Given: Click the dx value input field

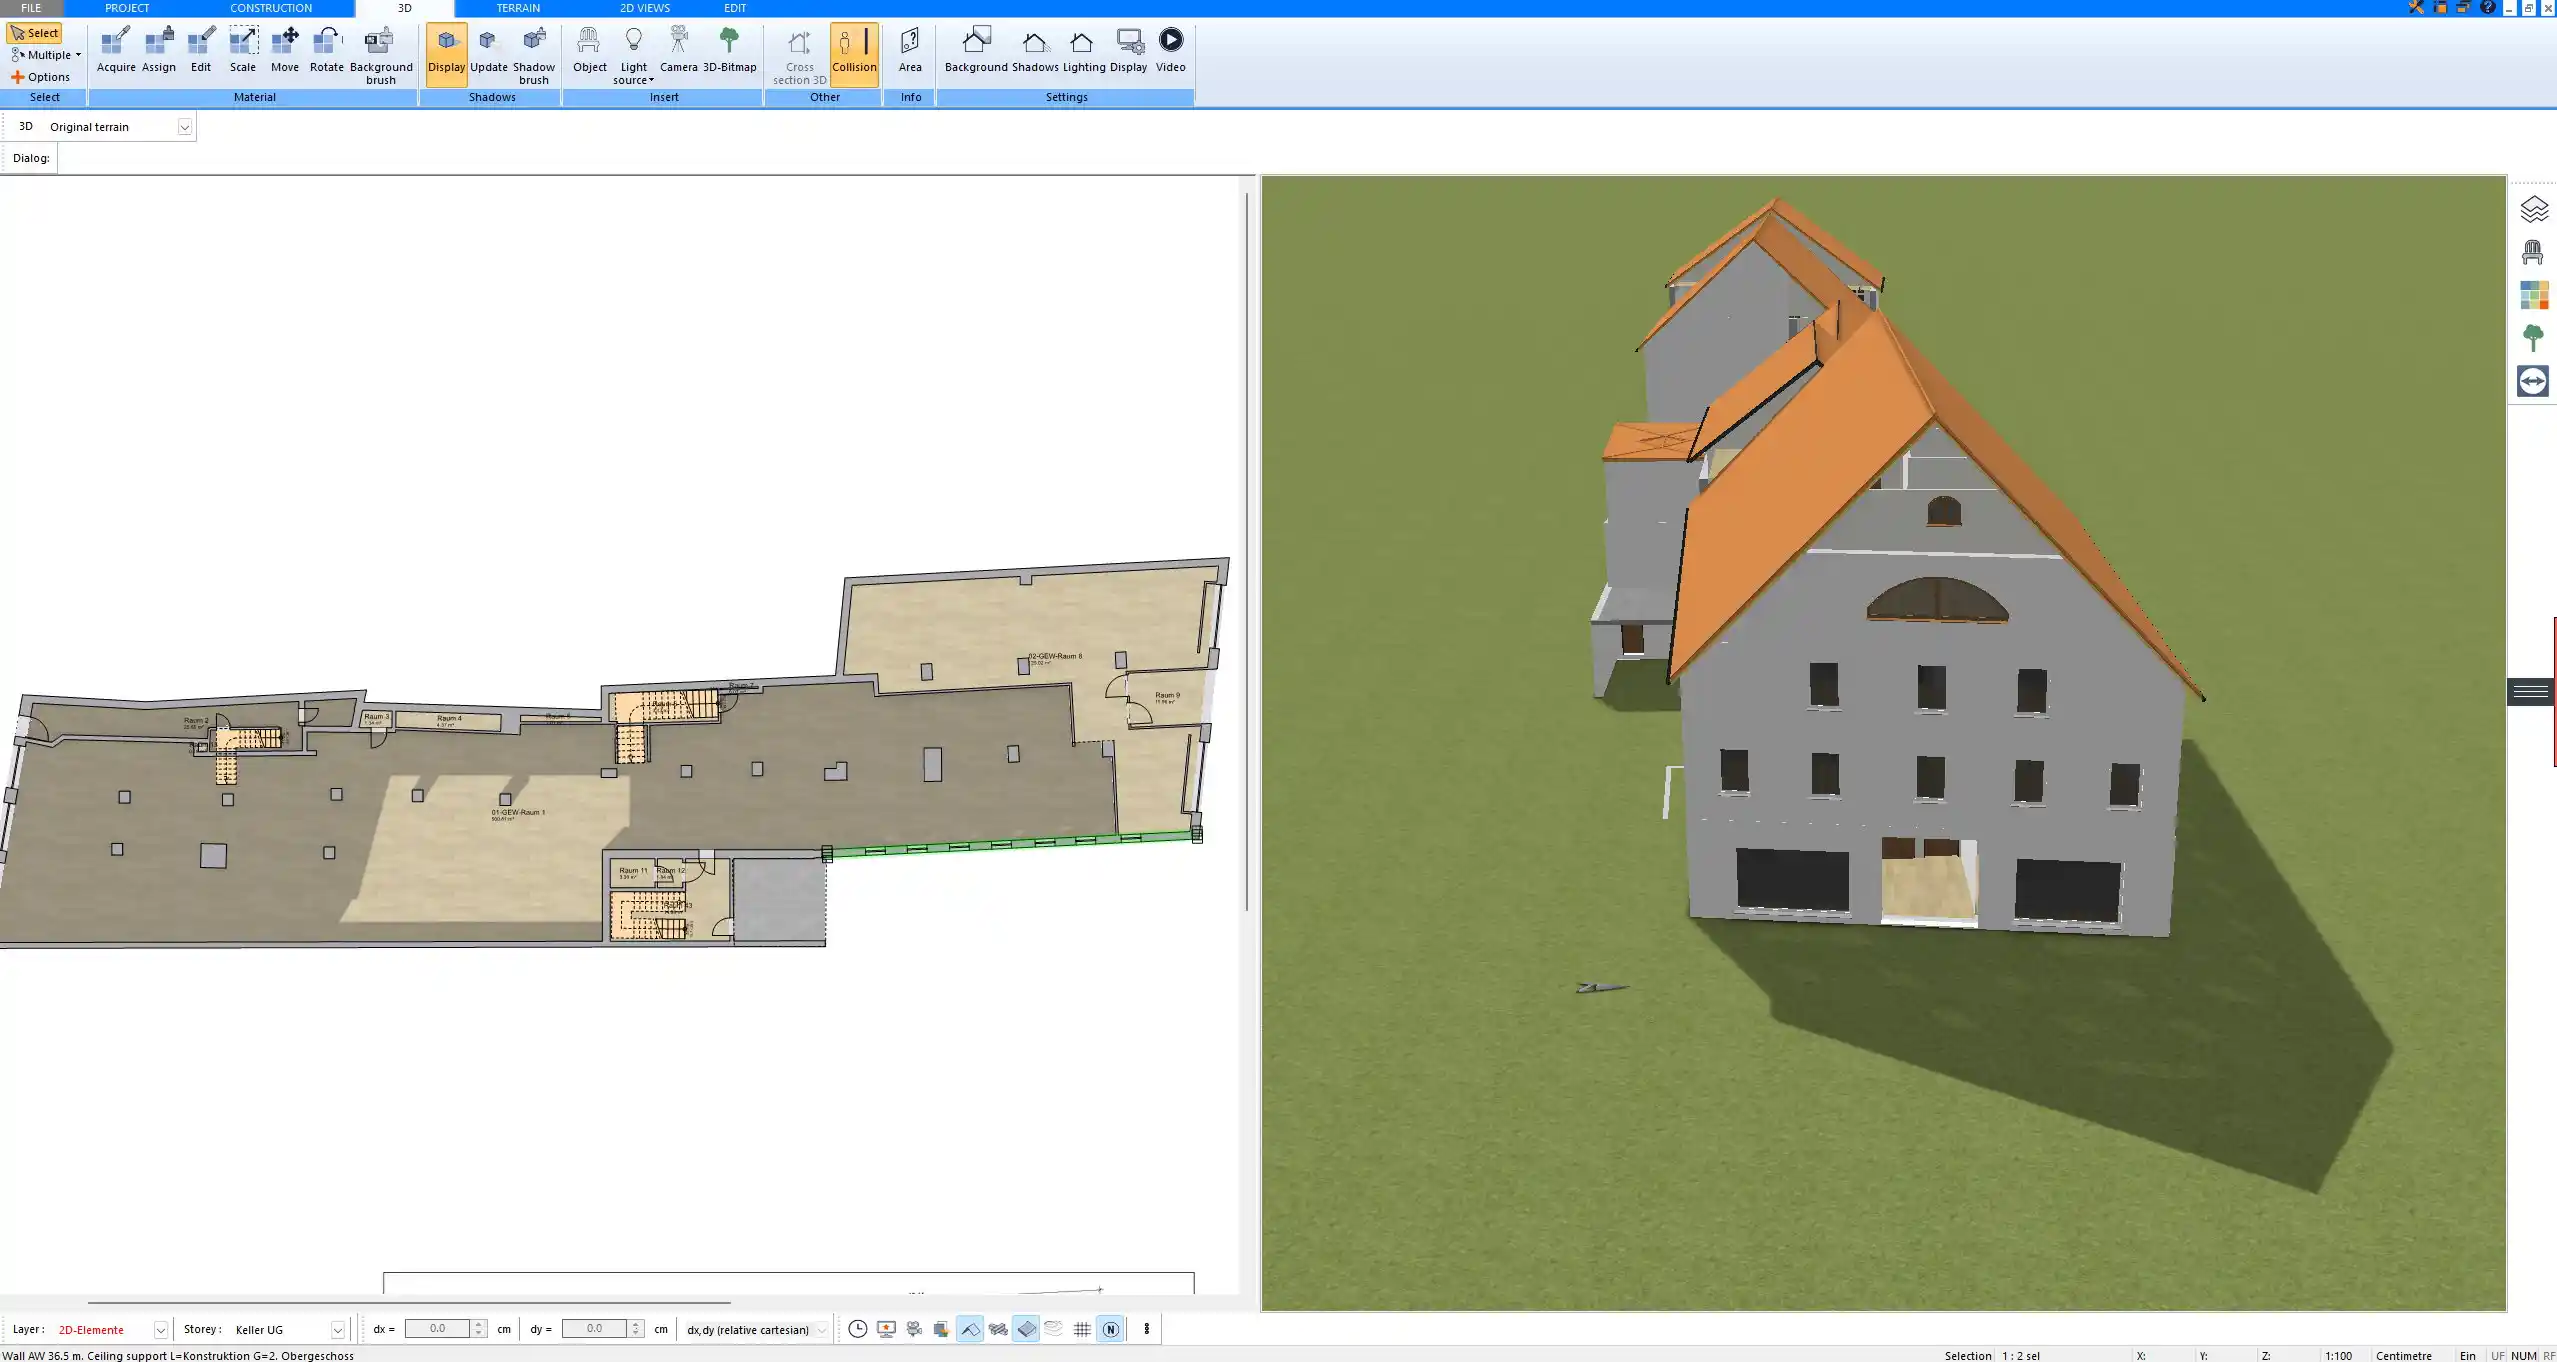Looking at the screenshot, I should [x=437, y=1329].
